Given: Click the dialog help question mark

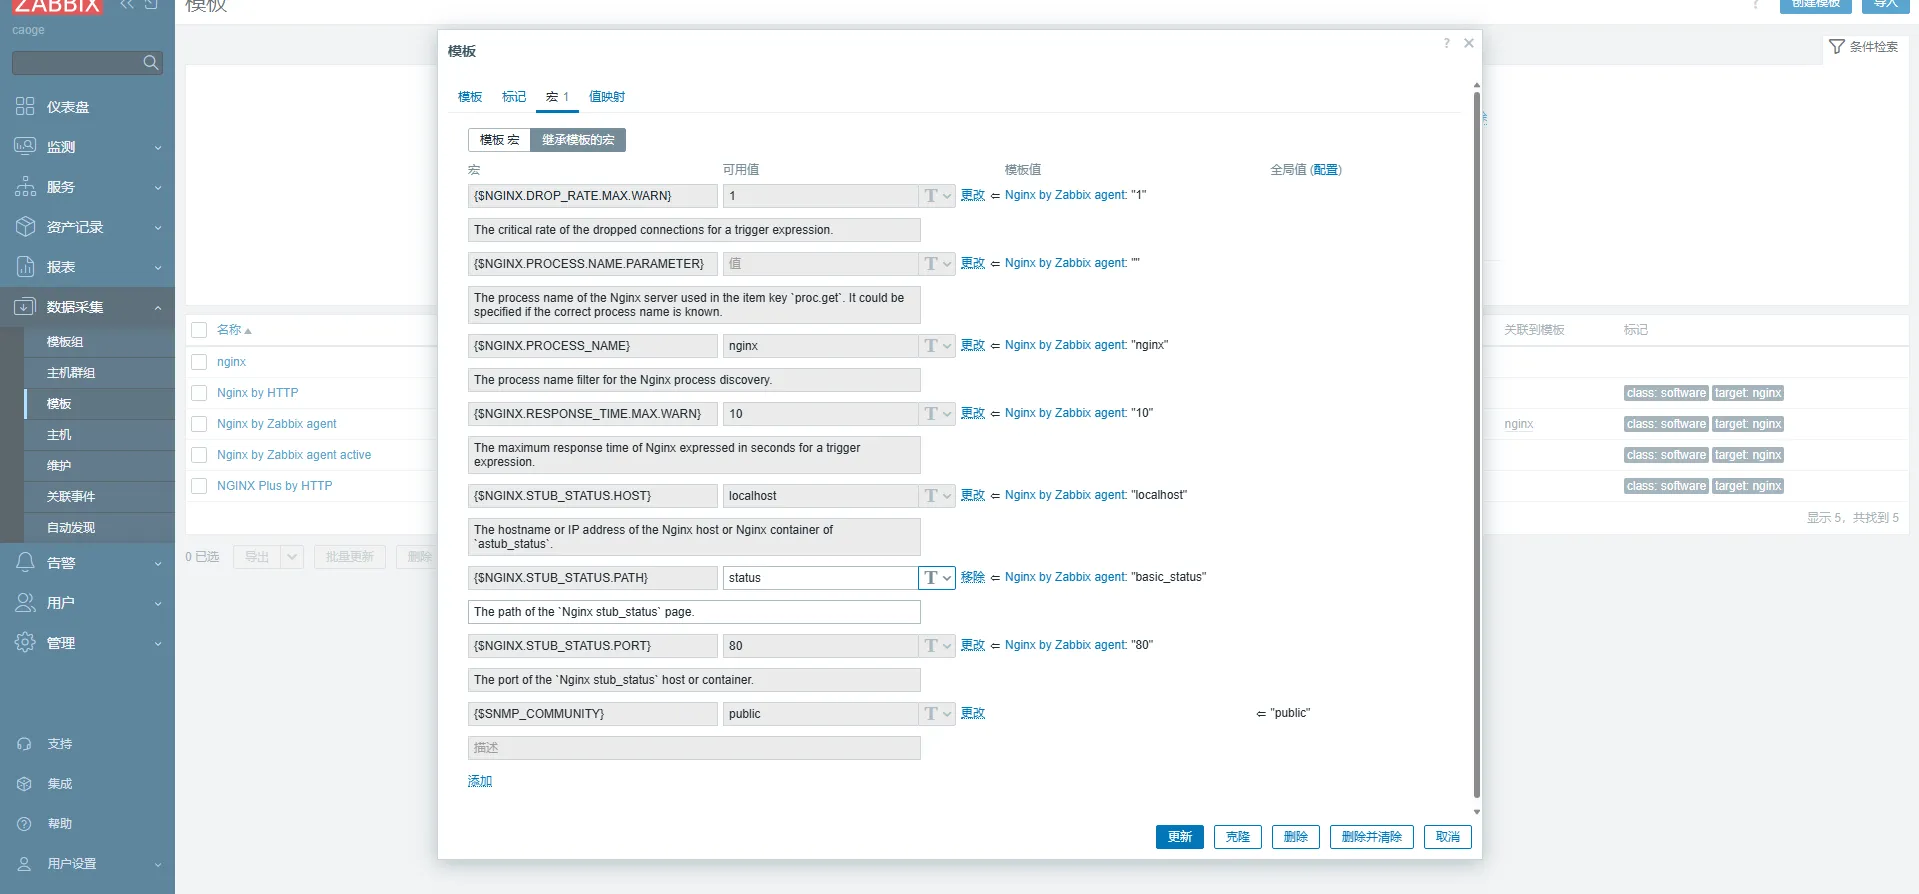Looking at the screenshot, I should [1446, 43].
